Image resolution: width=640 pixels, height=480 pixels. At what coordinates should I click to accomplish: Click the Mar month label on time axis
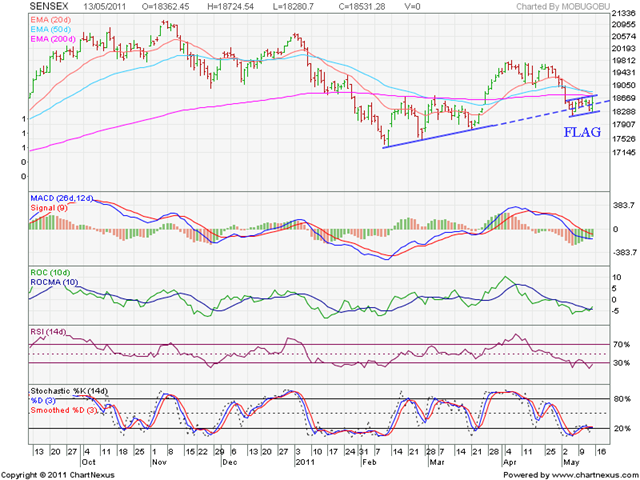436,462
